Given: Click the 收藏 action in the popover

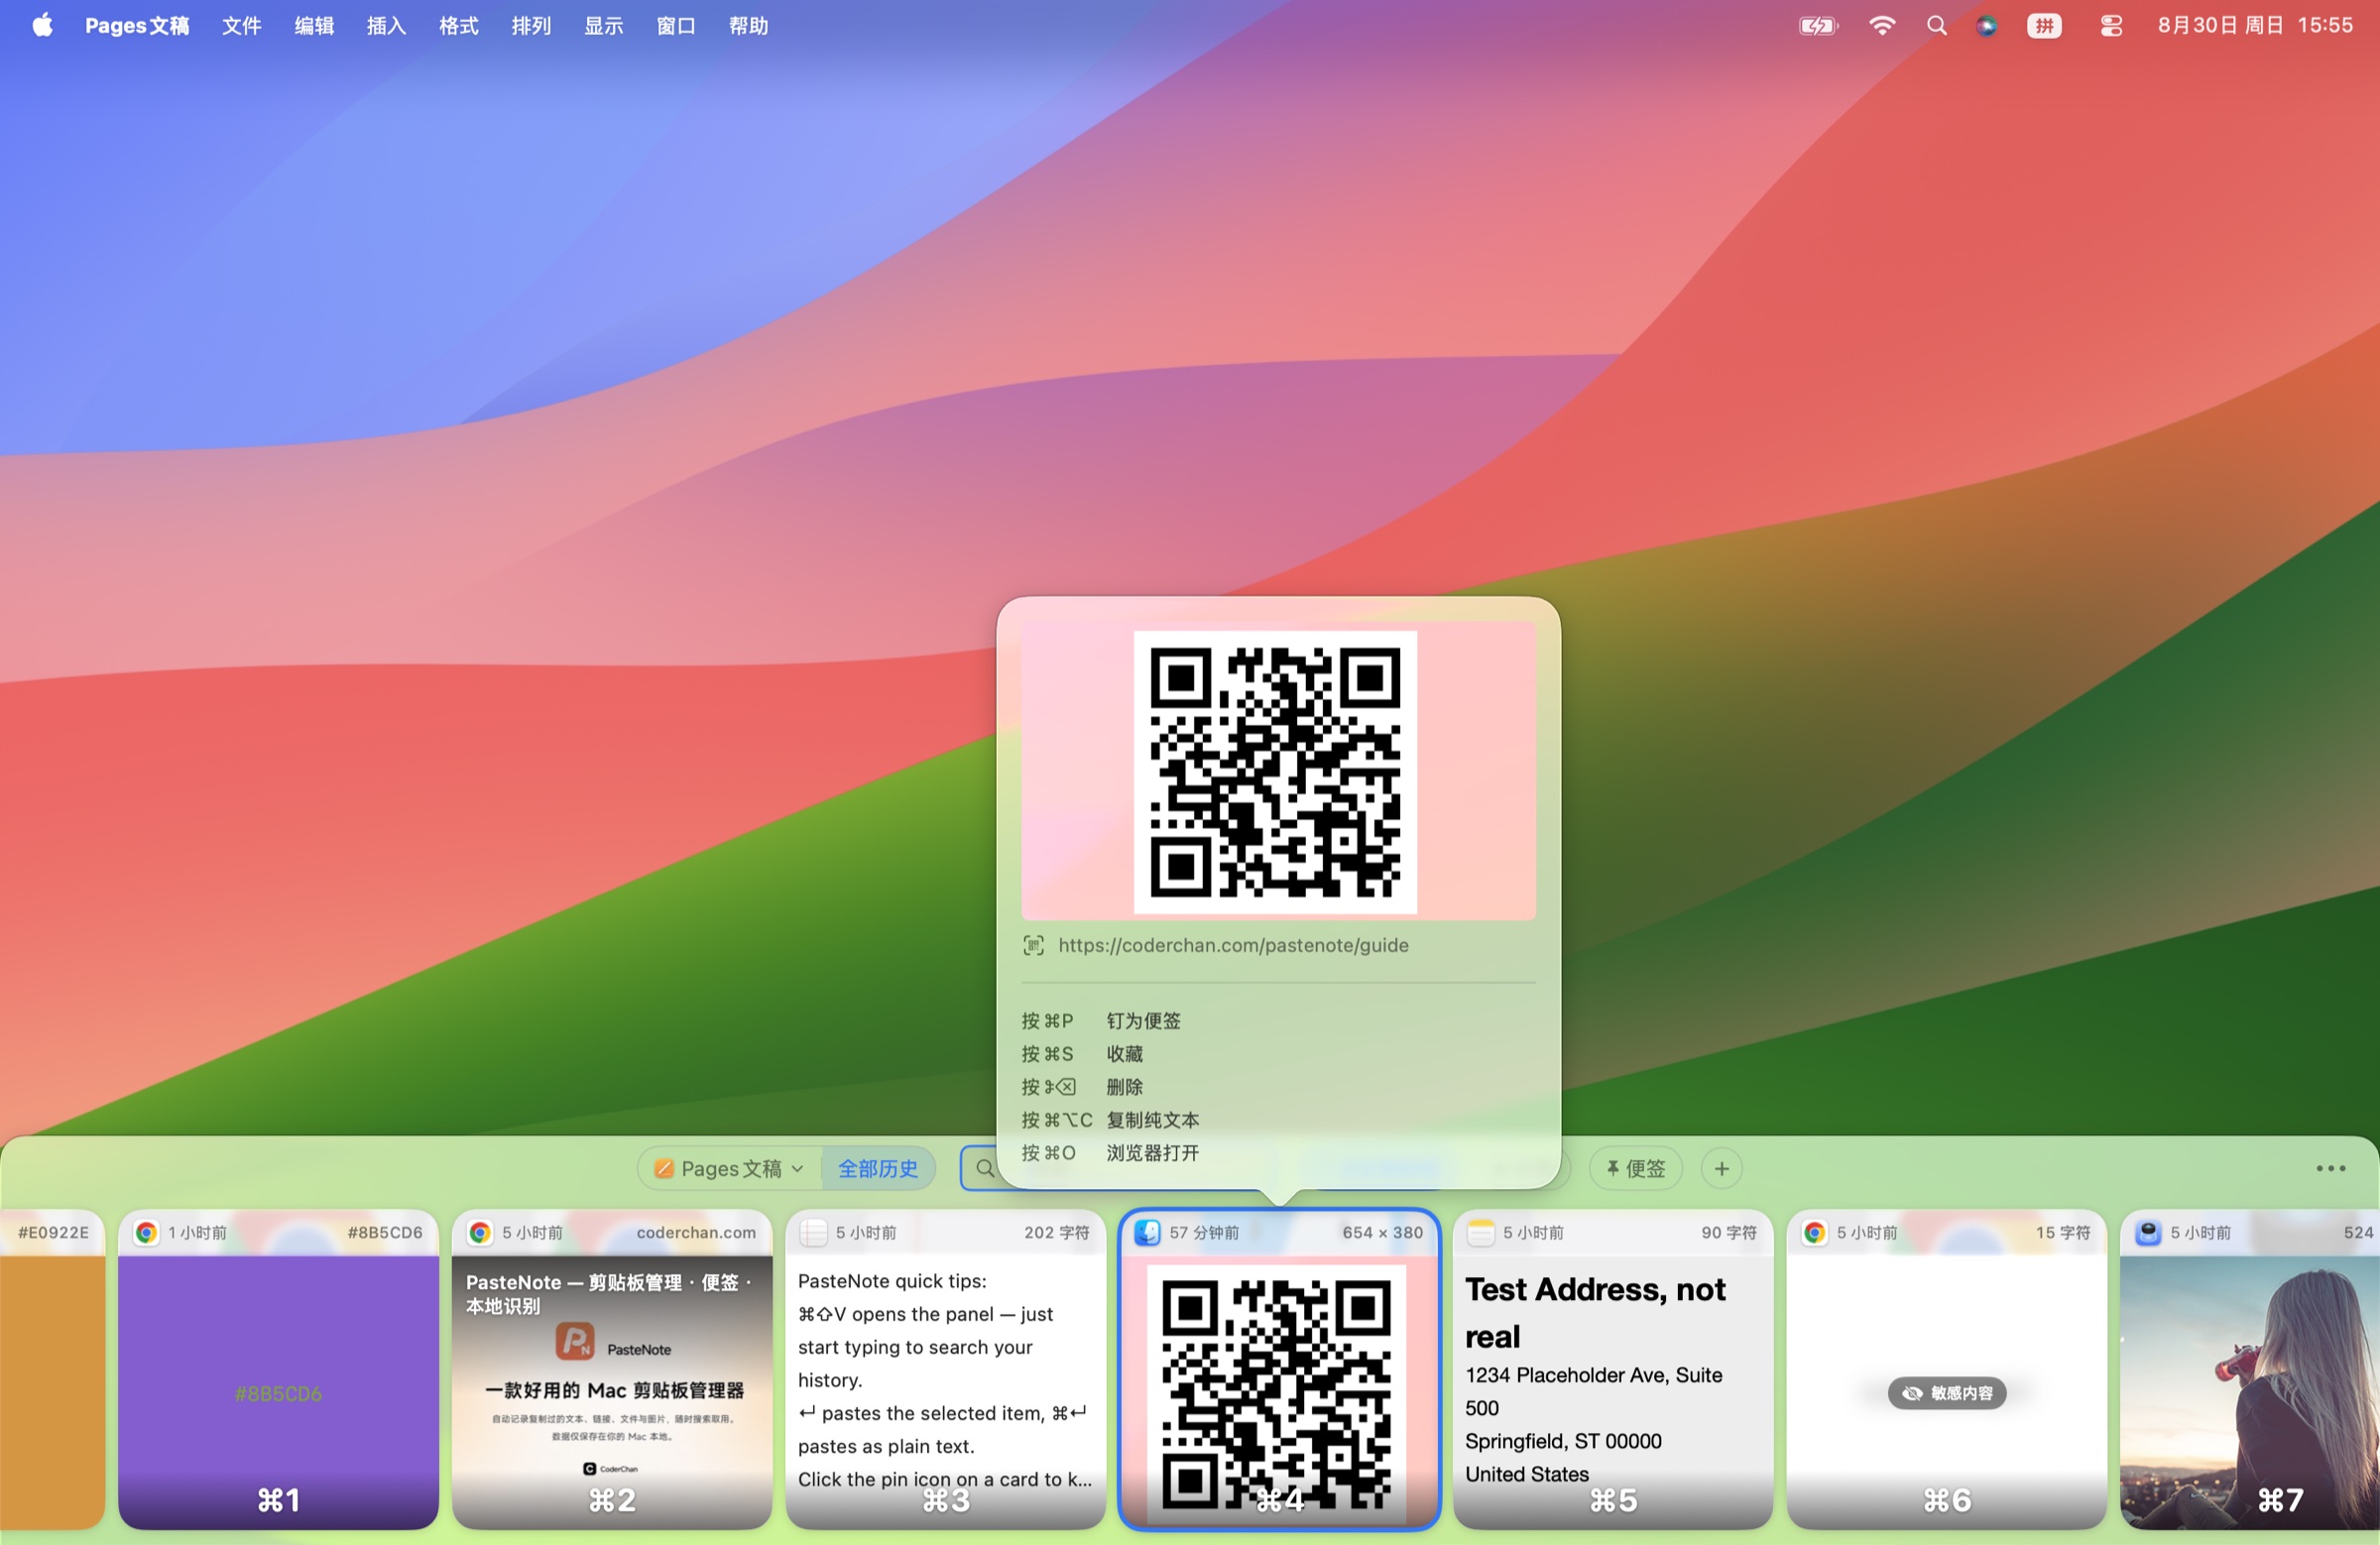Looking at the screenshot, I should click(1124, 1054).
